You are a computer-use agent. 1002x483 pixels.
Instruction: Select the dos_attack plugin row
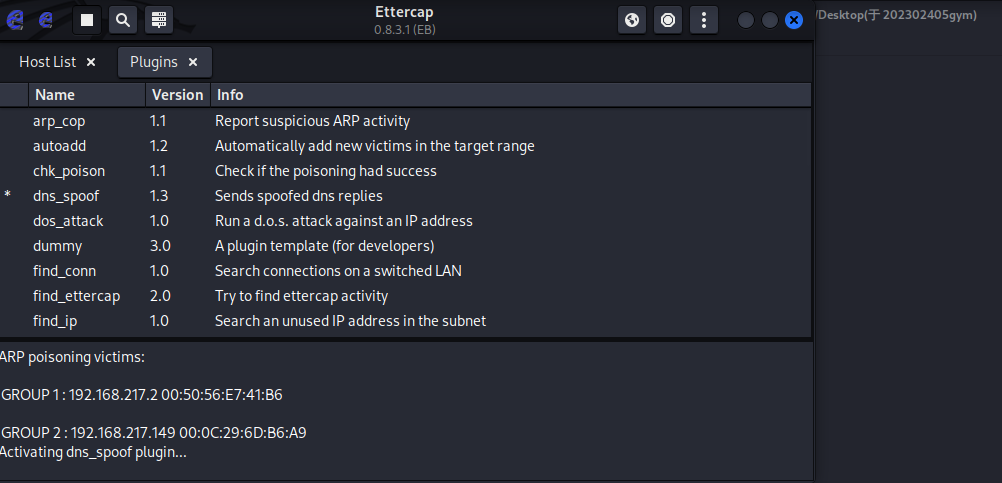(x=68, y=221)
